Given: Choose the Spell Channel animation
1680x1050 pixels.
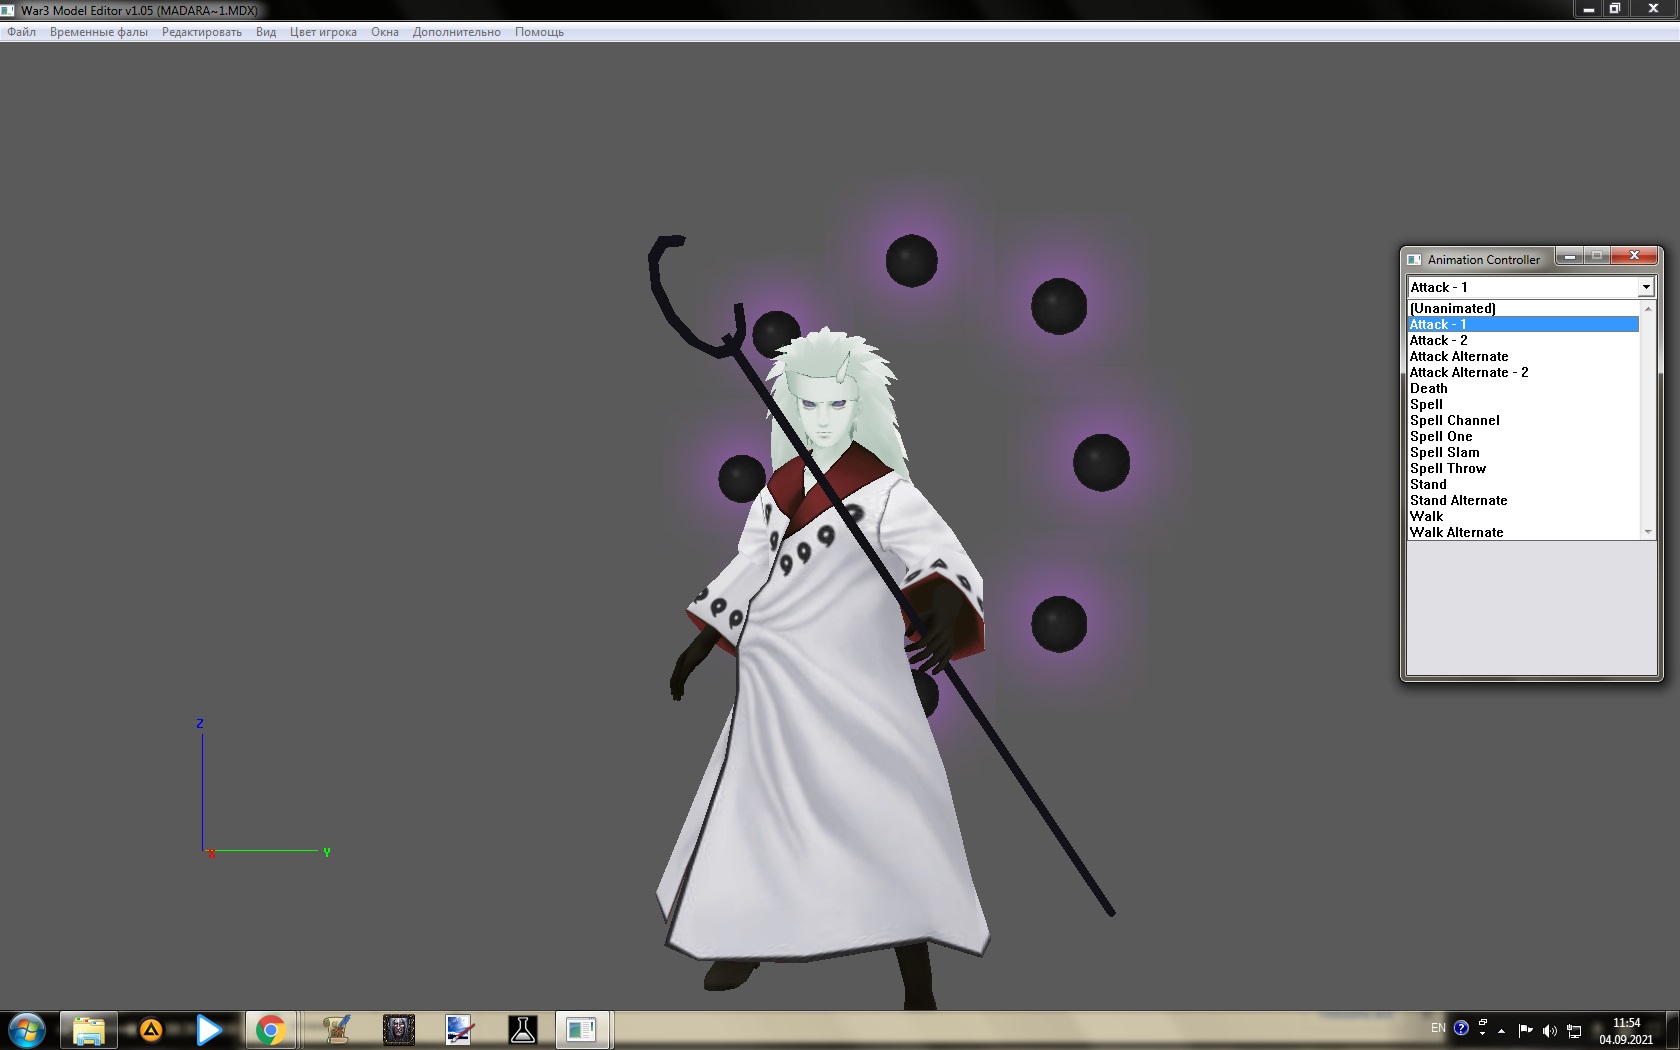Looking at the screenshot, I should click(x=1523, y=420).
